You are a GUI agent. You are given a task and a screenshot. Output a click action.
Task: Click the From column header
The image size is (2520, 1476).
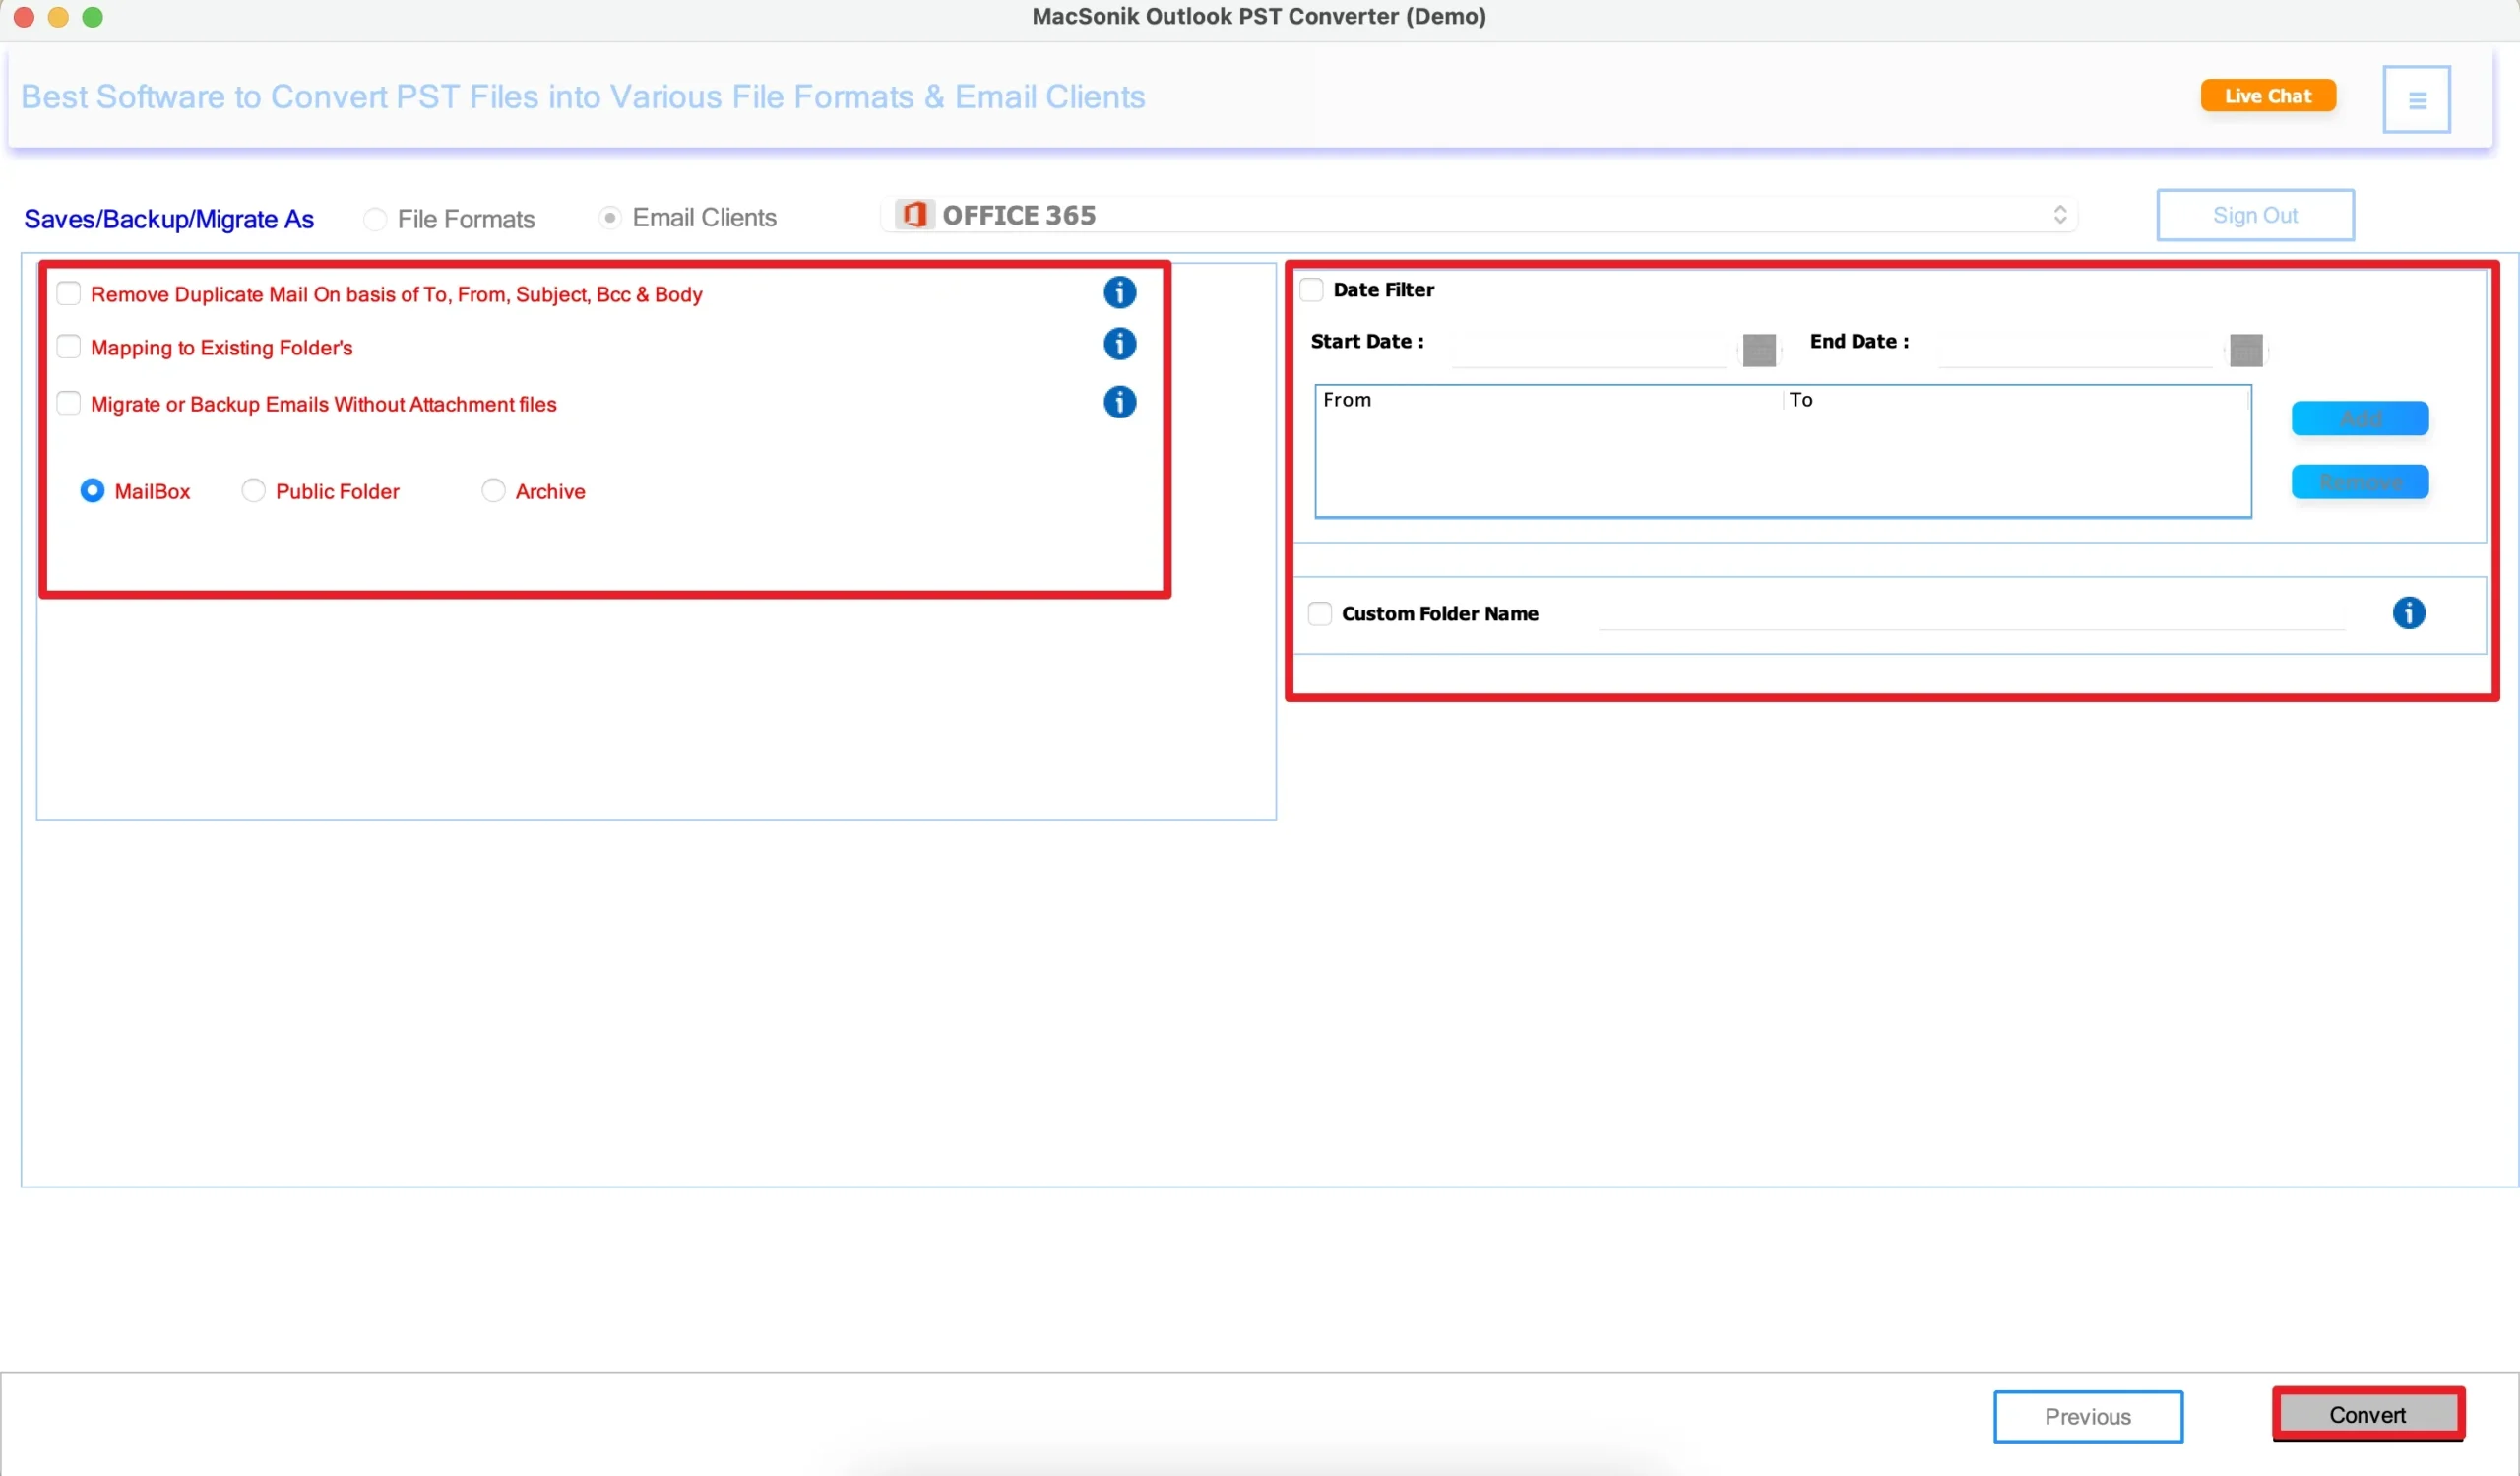1548,400
